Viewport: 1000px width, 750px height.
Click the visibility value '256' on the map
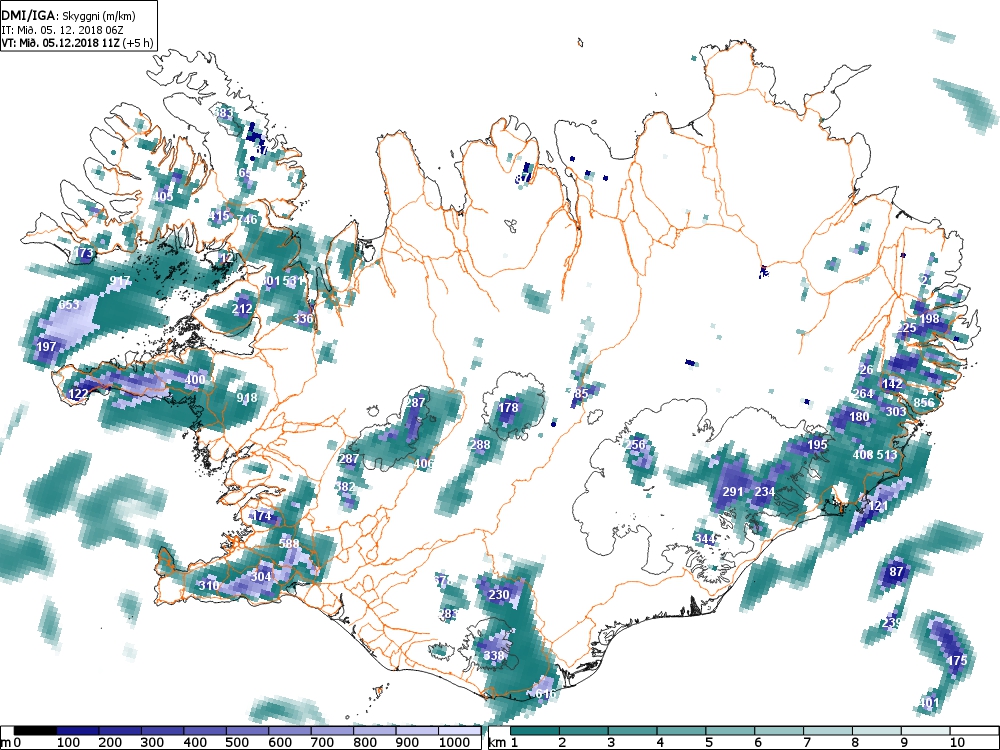pos(635,445)
